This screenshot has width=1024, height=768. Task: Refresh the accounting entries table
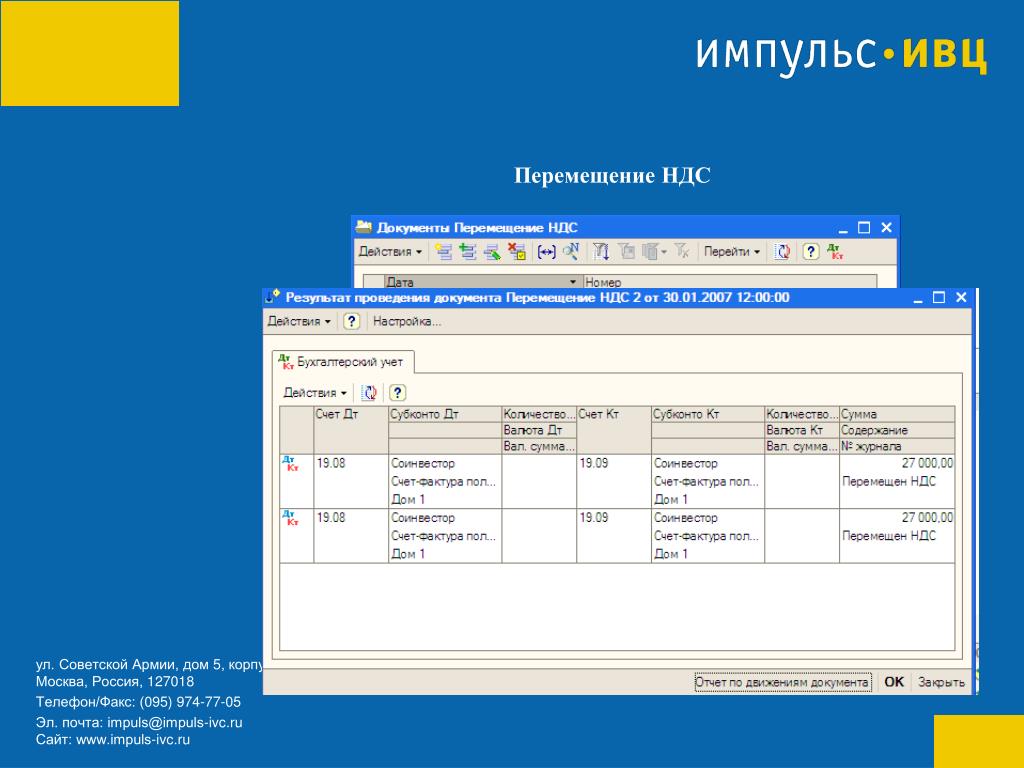370,392
